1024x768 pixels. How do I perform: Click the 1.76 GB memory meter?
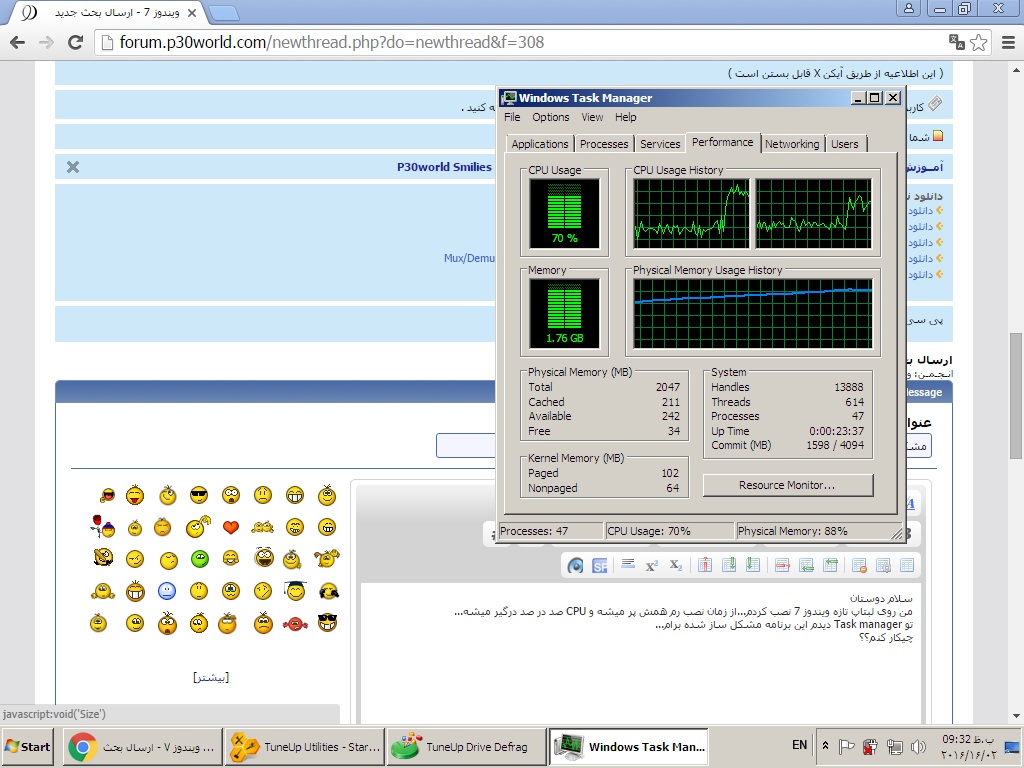coord(564,313)
